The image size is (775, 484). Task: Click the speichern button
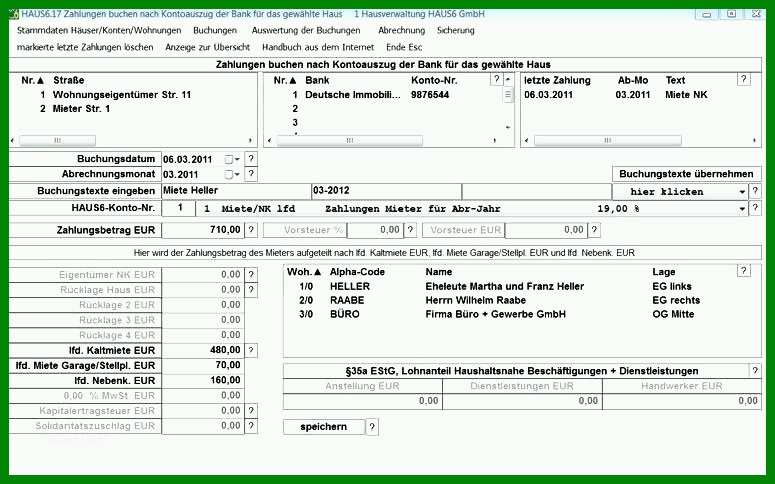point(324,427)
